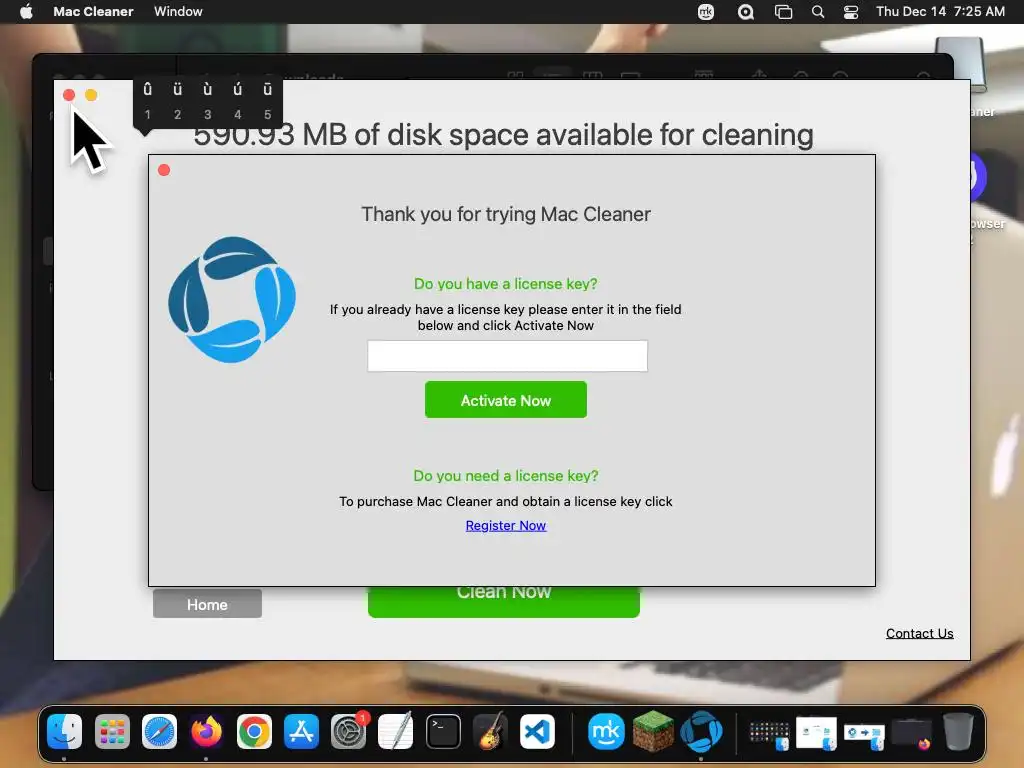The height and width of the screenshot is (768, 1024).
Task: Open MacKeeper from the Dock
Action: pos(605,731)
